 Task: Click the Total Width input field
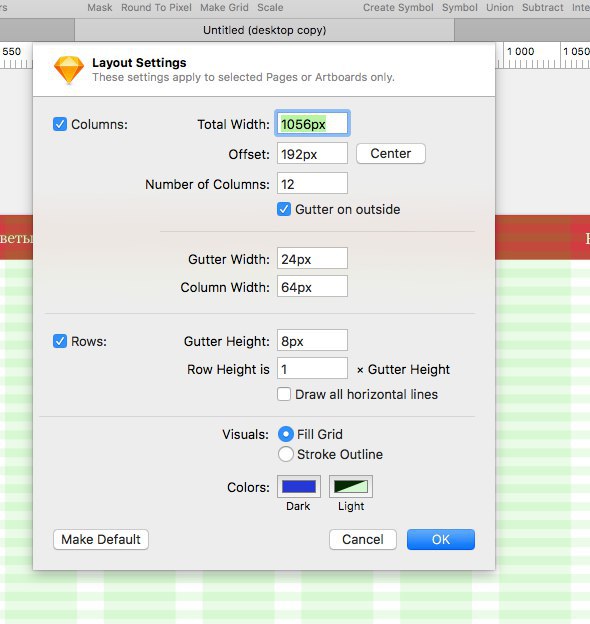312,124
